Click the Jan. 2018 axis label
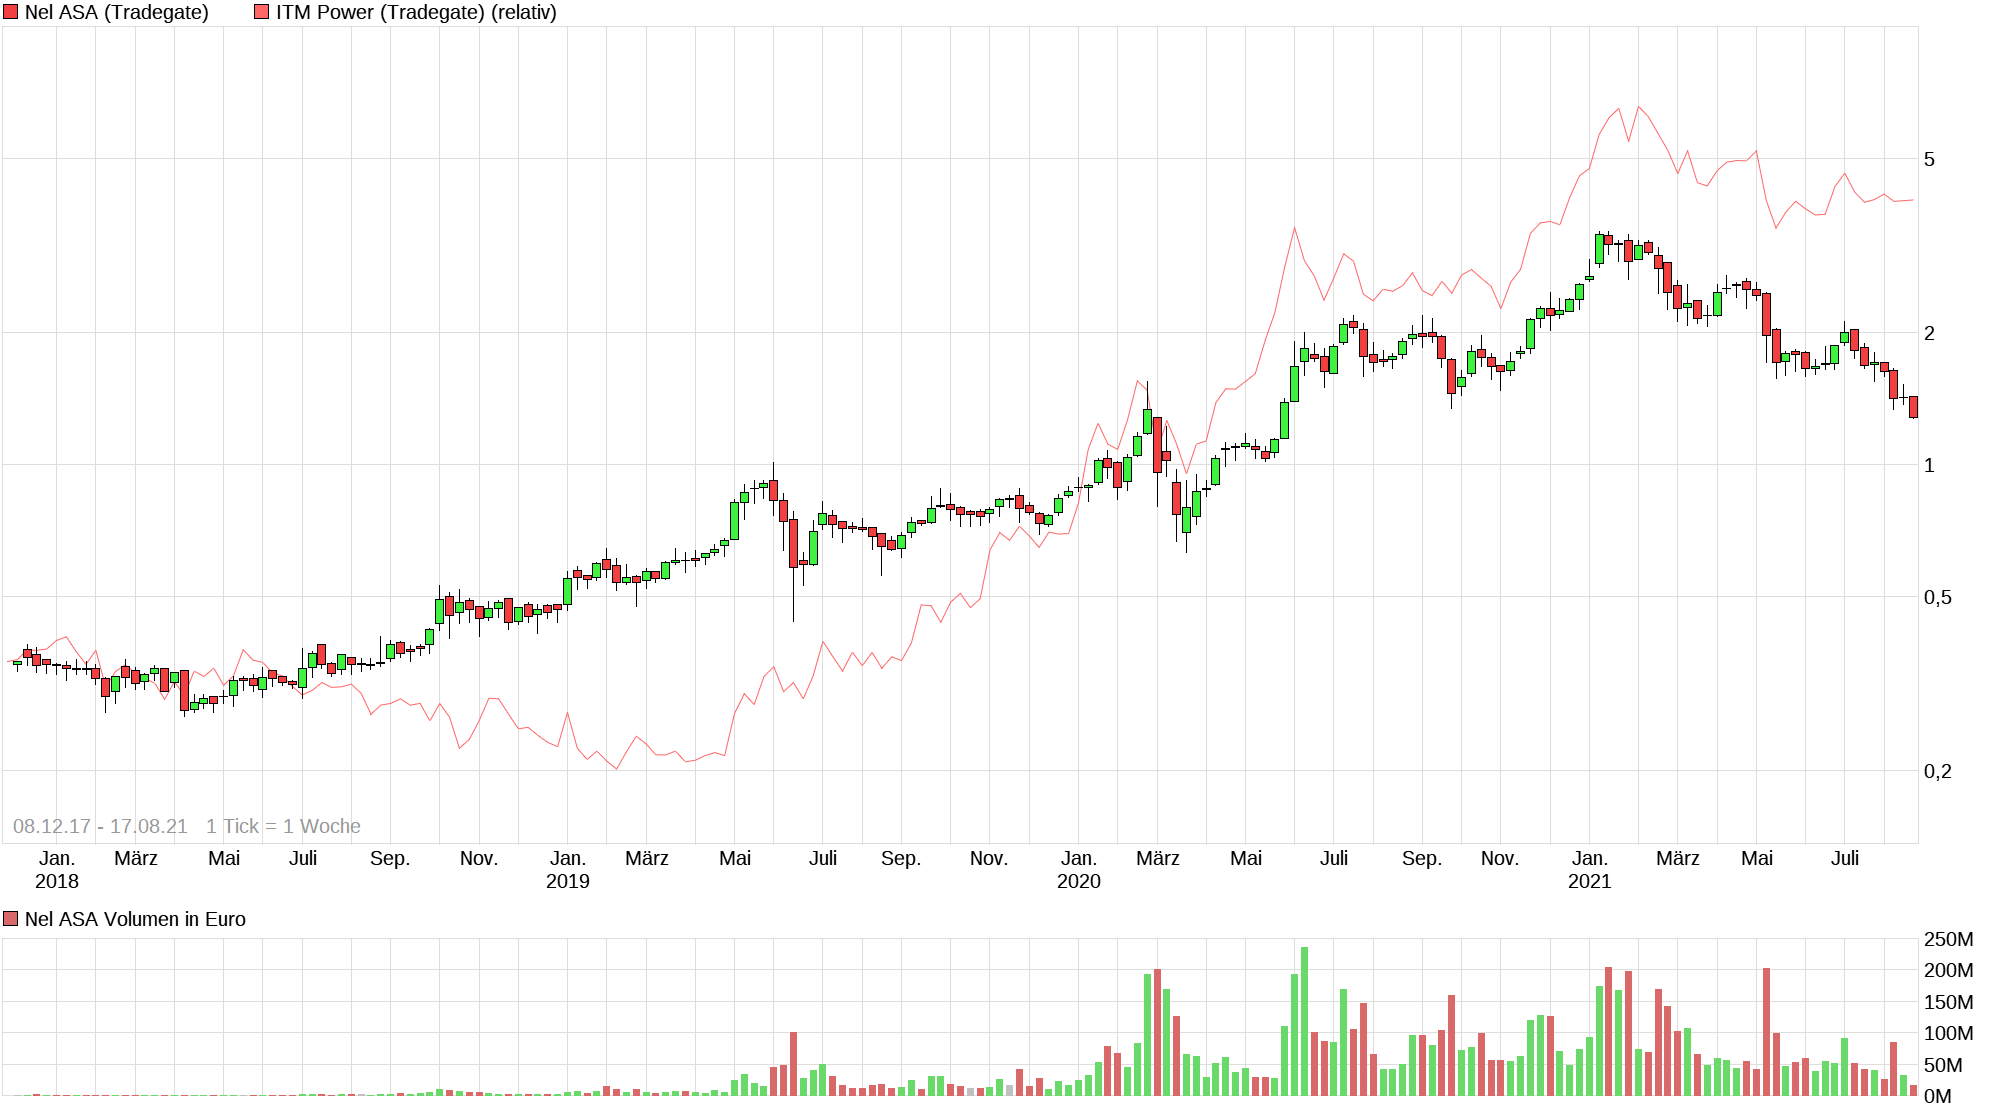 click(57, 869)
